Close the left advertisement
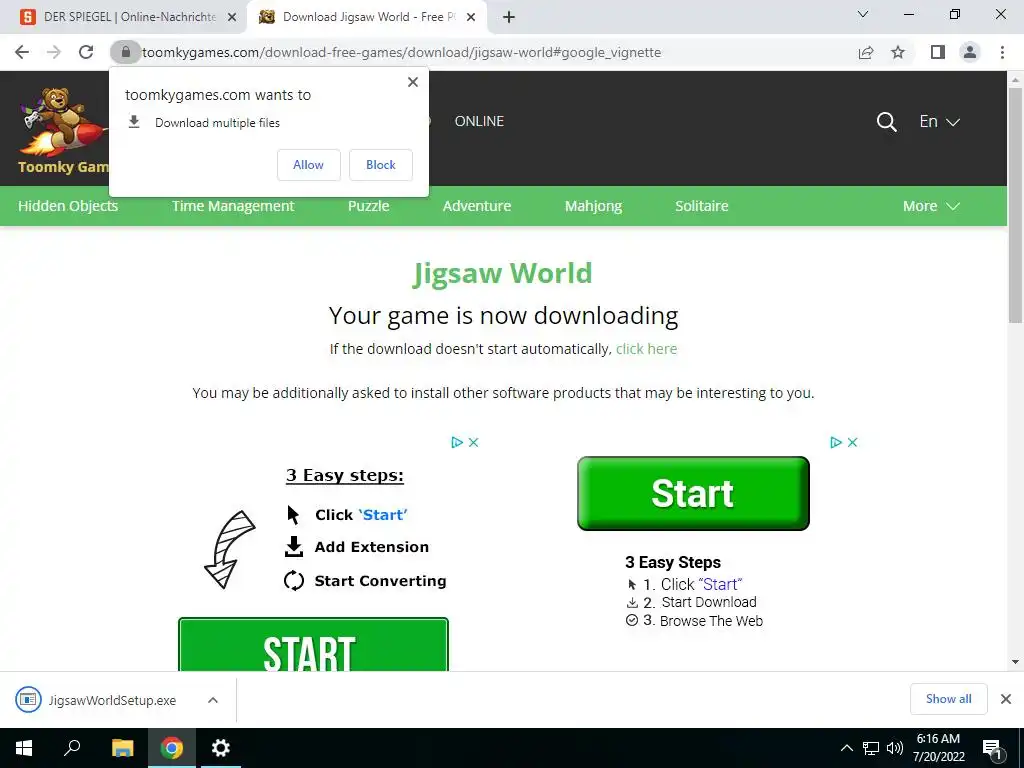Screen dimensions: 1024x768 [x=473, y=442]
